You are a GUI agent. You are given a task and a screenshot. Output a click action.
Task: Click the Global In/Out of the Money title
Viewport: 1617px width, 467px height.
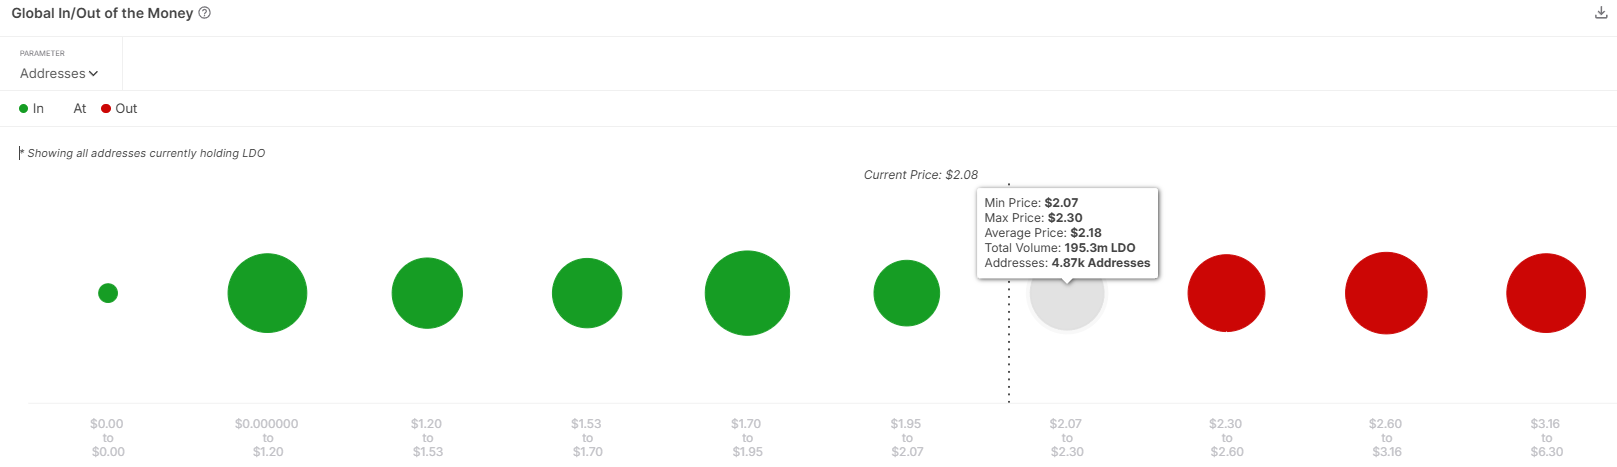pyautogui.click(x=102, y=13)
